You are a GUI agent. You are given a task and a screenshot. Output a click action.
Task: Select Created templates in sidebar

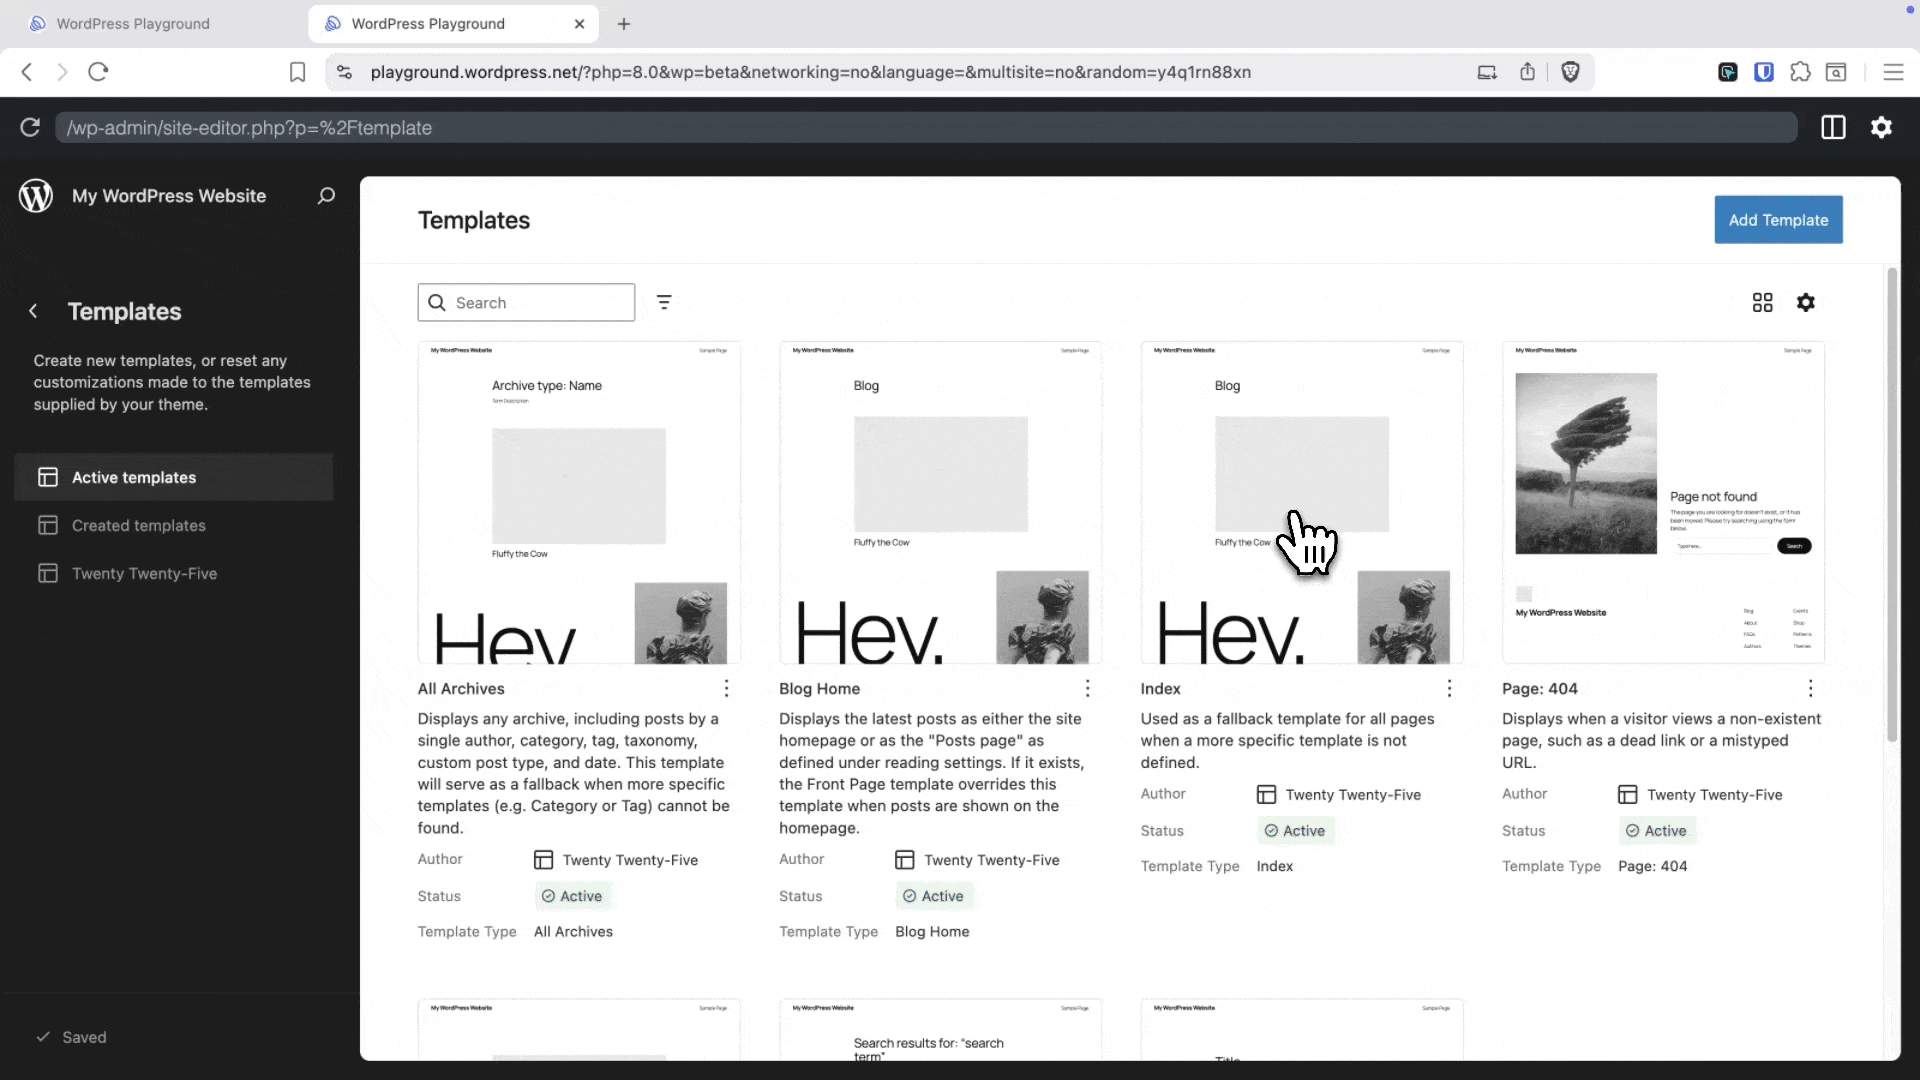[x=140, y=525]
